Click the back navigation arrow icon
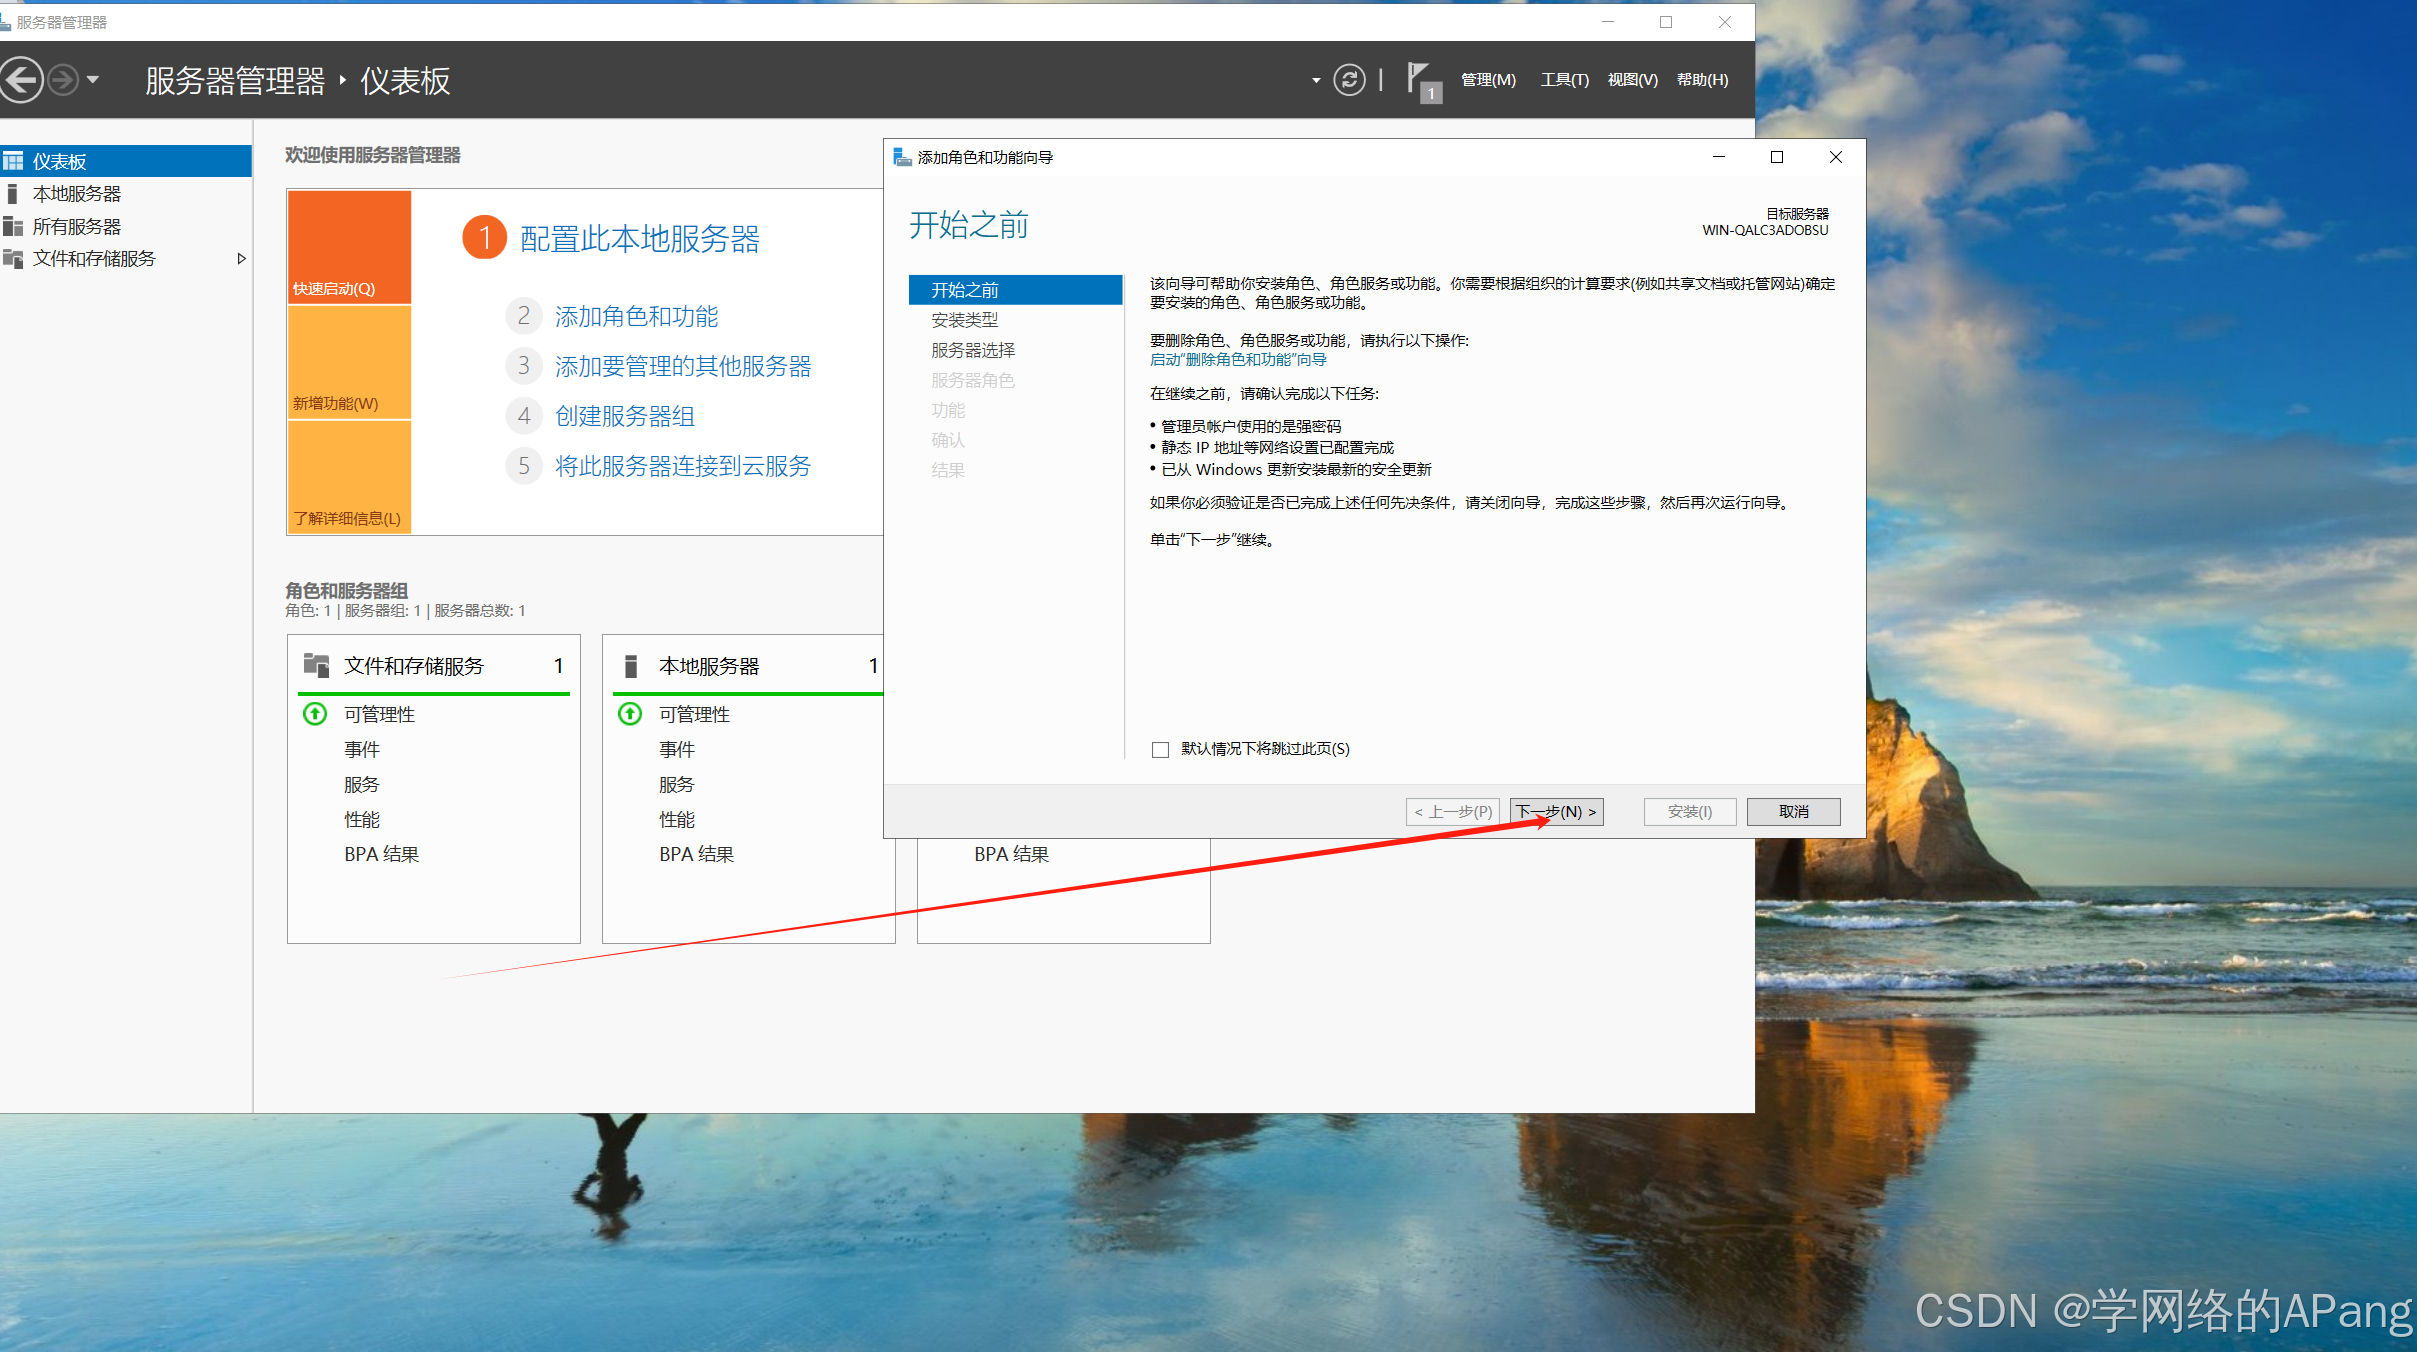This screenshot has height=1352, width=2417. coord(20,79)
